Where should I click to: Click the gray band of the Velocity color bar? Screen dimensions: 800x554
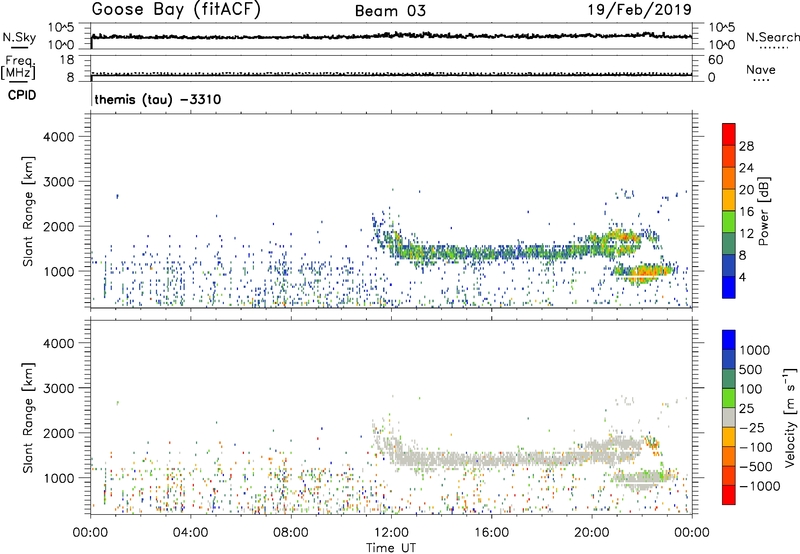click(729, 418)
